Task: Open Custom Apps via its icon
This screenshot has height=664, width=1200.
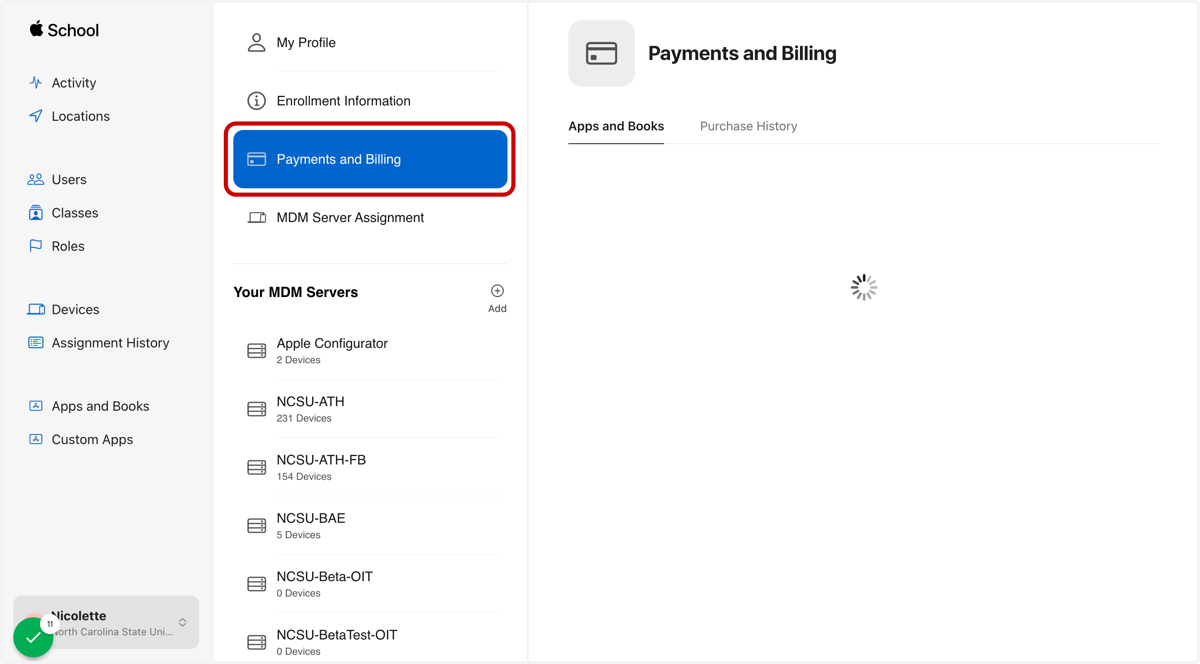Action: [x=36, y=439]
